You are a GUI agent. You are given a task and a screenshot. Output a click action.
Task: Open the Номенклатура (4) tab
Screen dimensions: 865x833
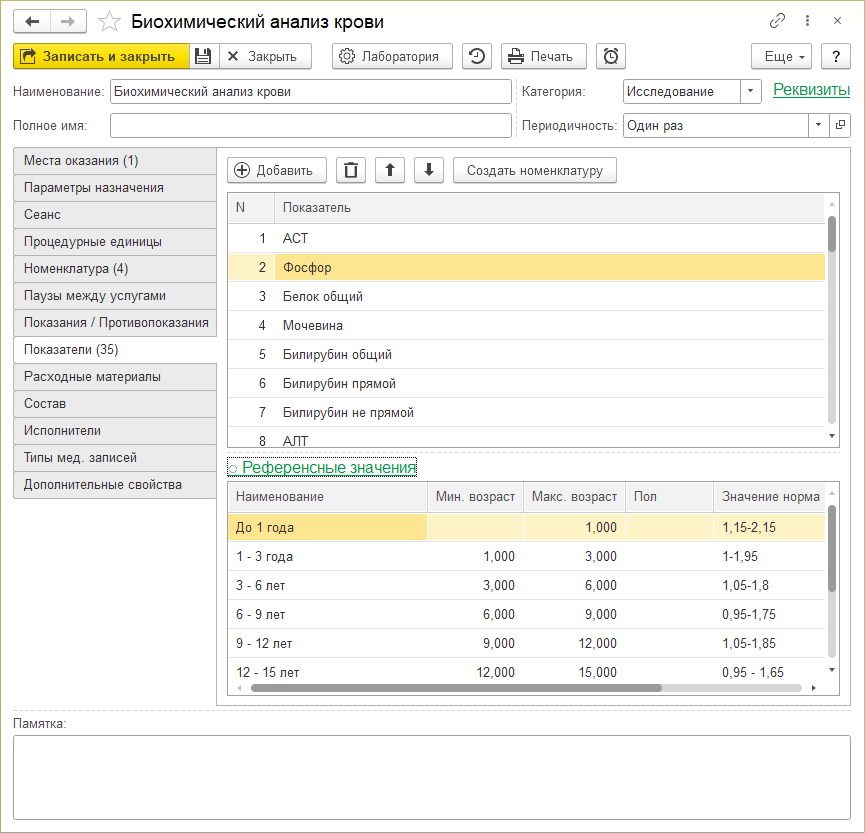pos(114,269)
